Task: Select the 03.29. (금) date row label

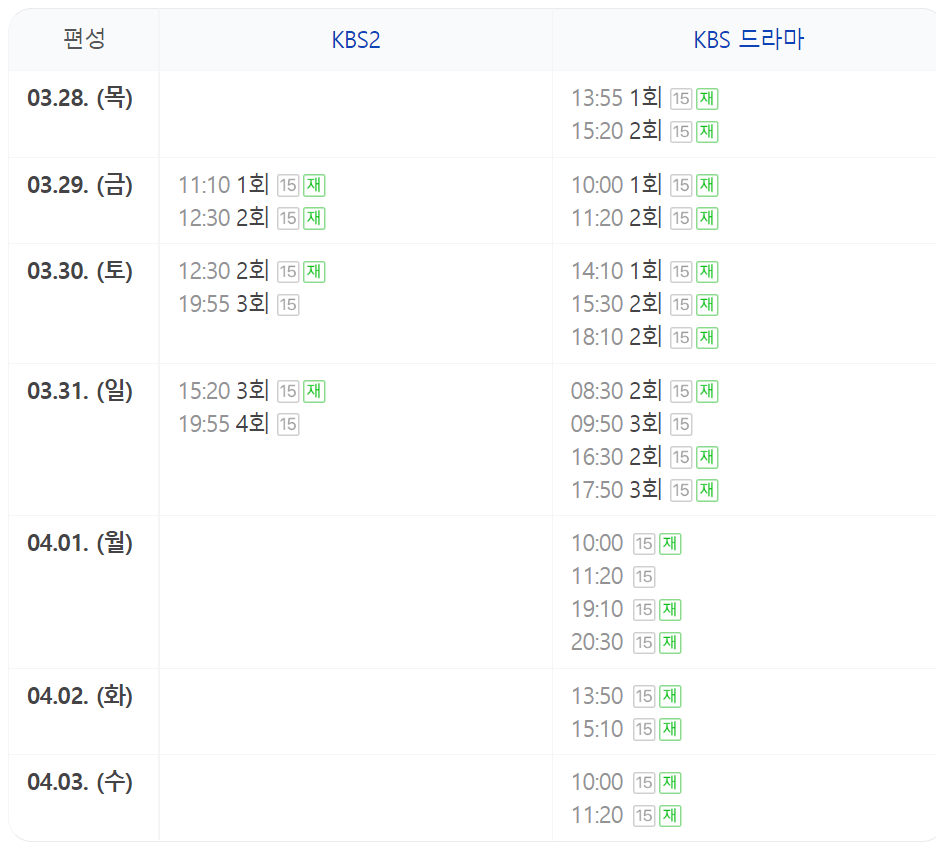Action: (x=80, y=184)
